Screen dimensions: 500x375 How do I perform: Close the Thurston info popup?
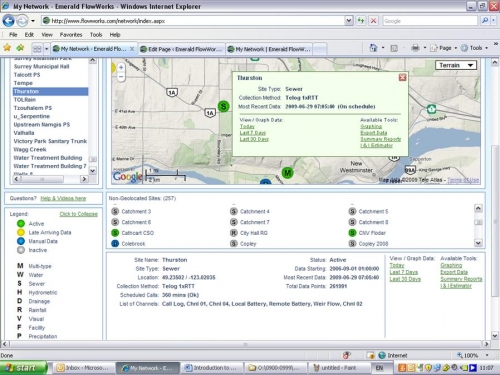click(402, 77)
